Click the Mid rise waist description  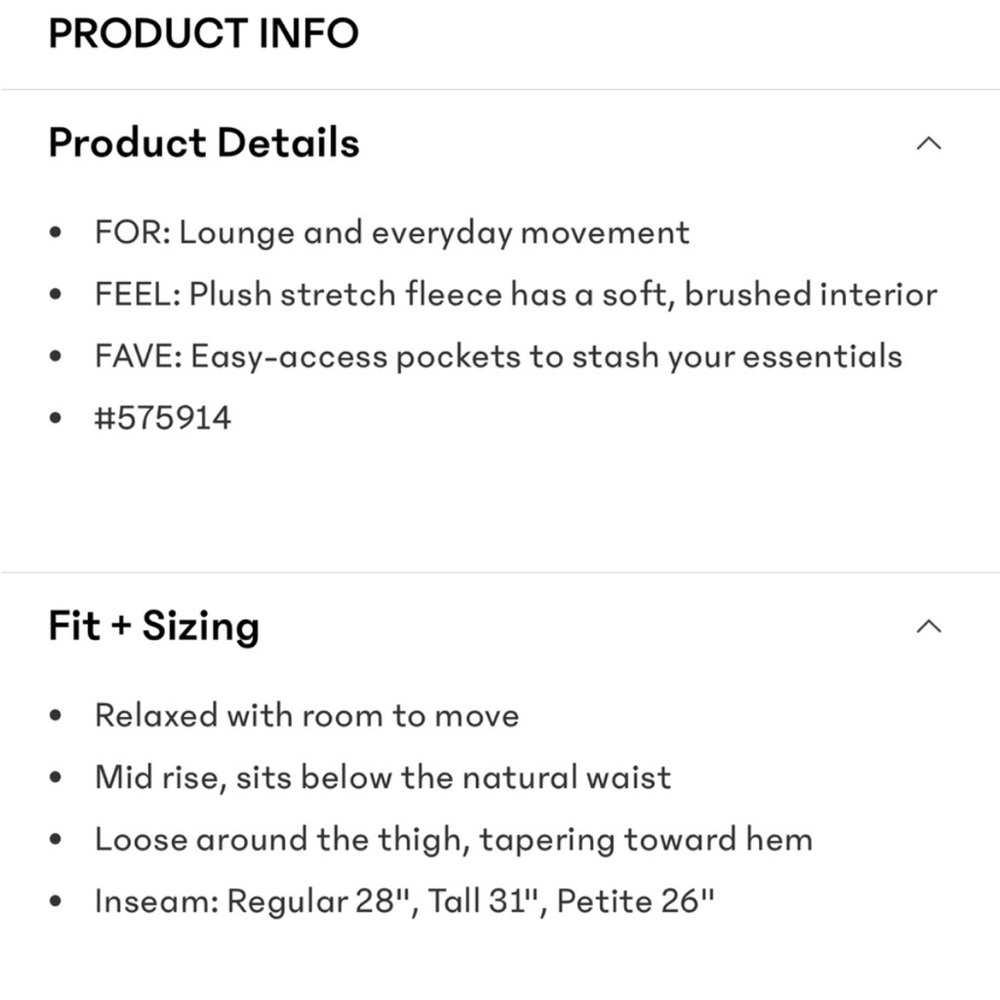pos(383,777)
